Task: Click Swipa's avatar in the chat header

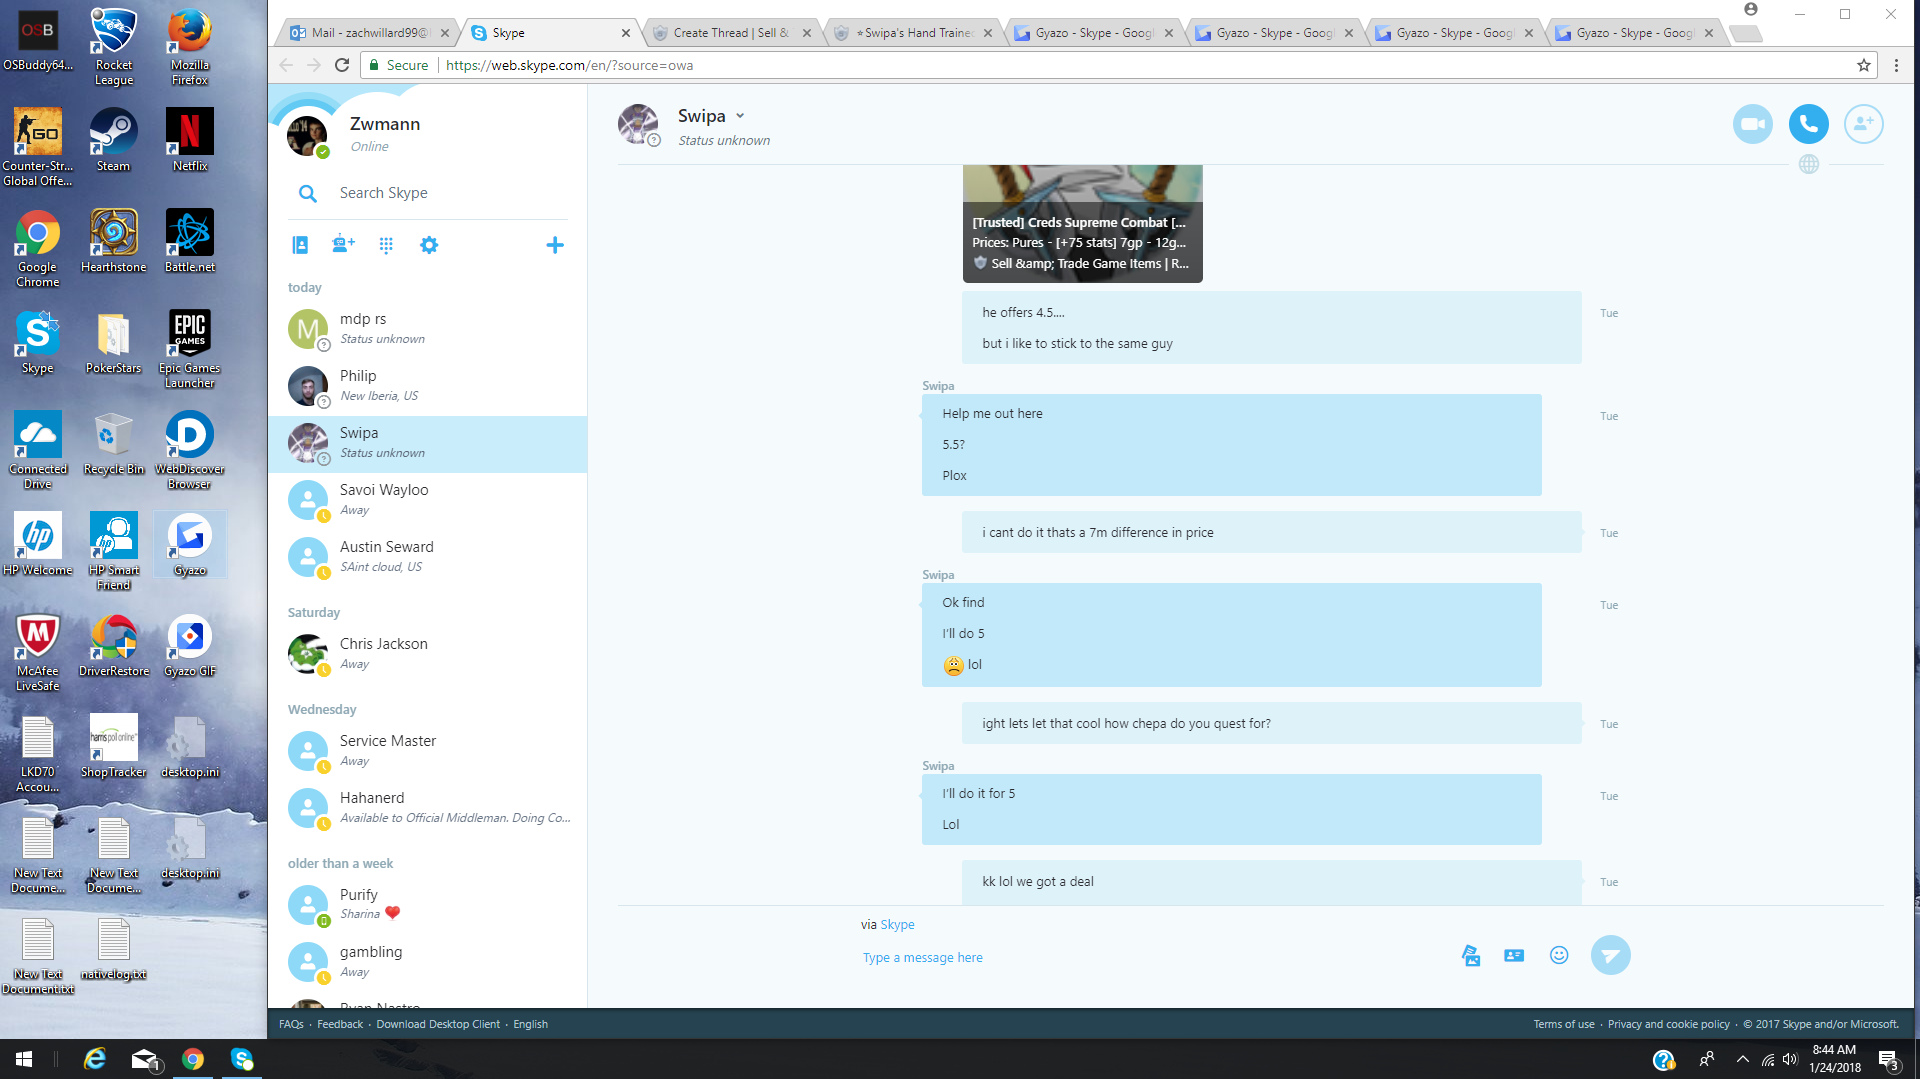Action: 638,124
